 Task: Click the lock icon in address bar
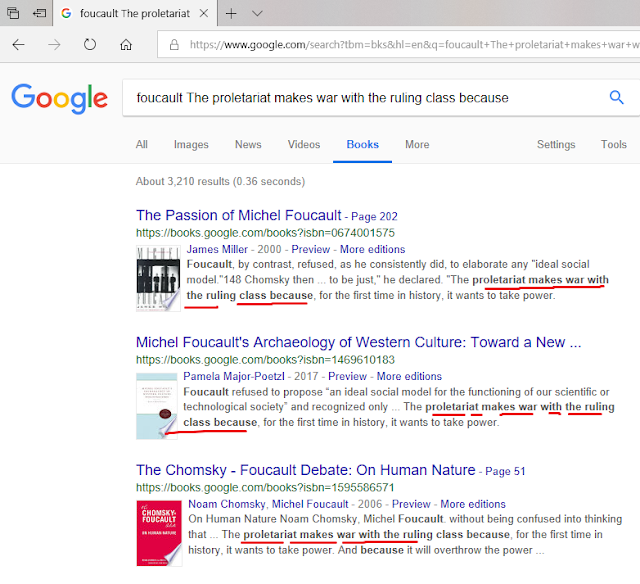(174, 44)
